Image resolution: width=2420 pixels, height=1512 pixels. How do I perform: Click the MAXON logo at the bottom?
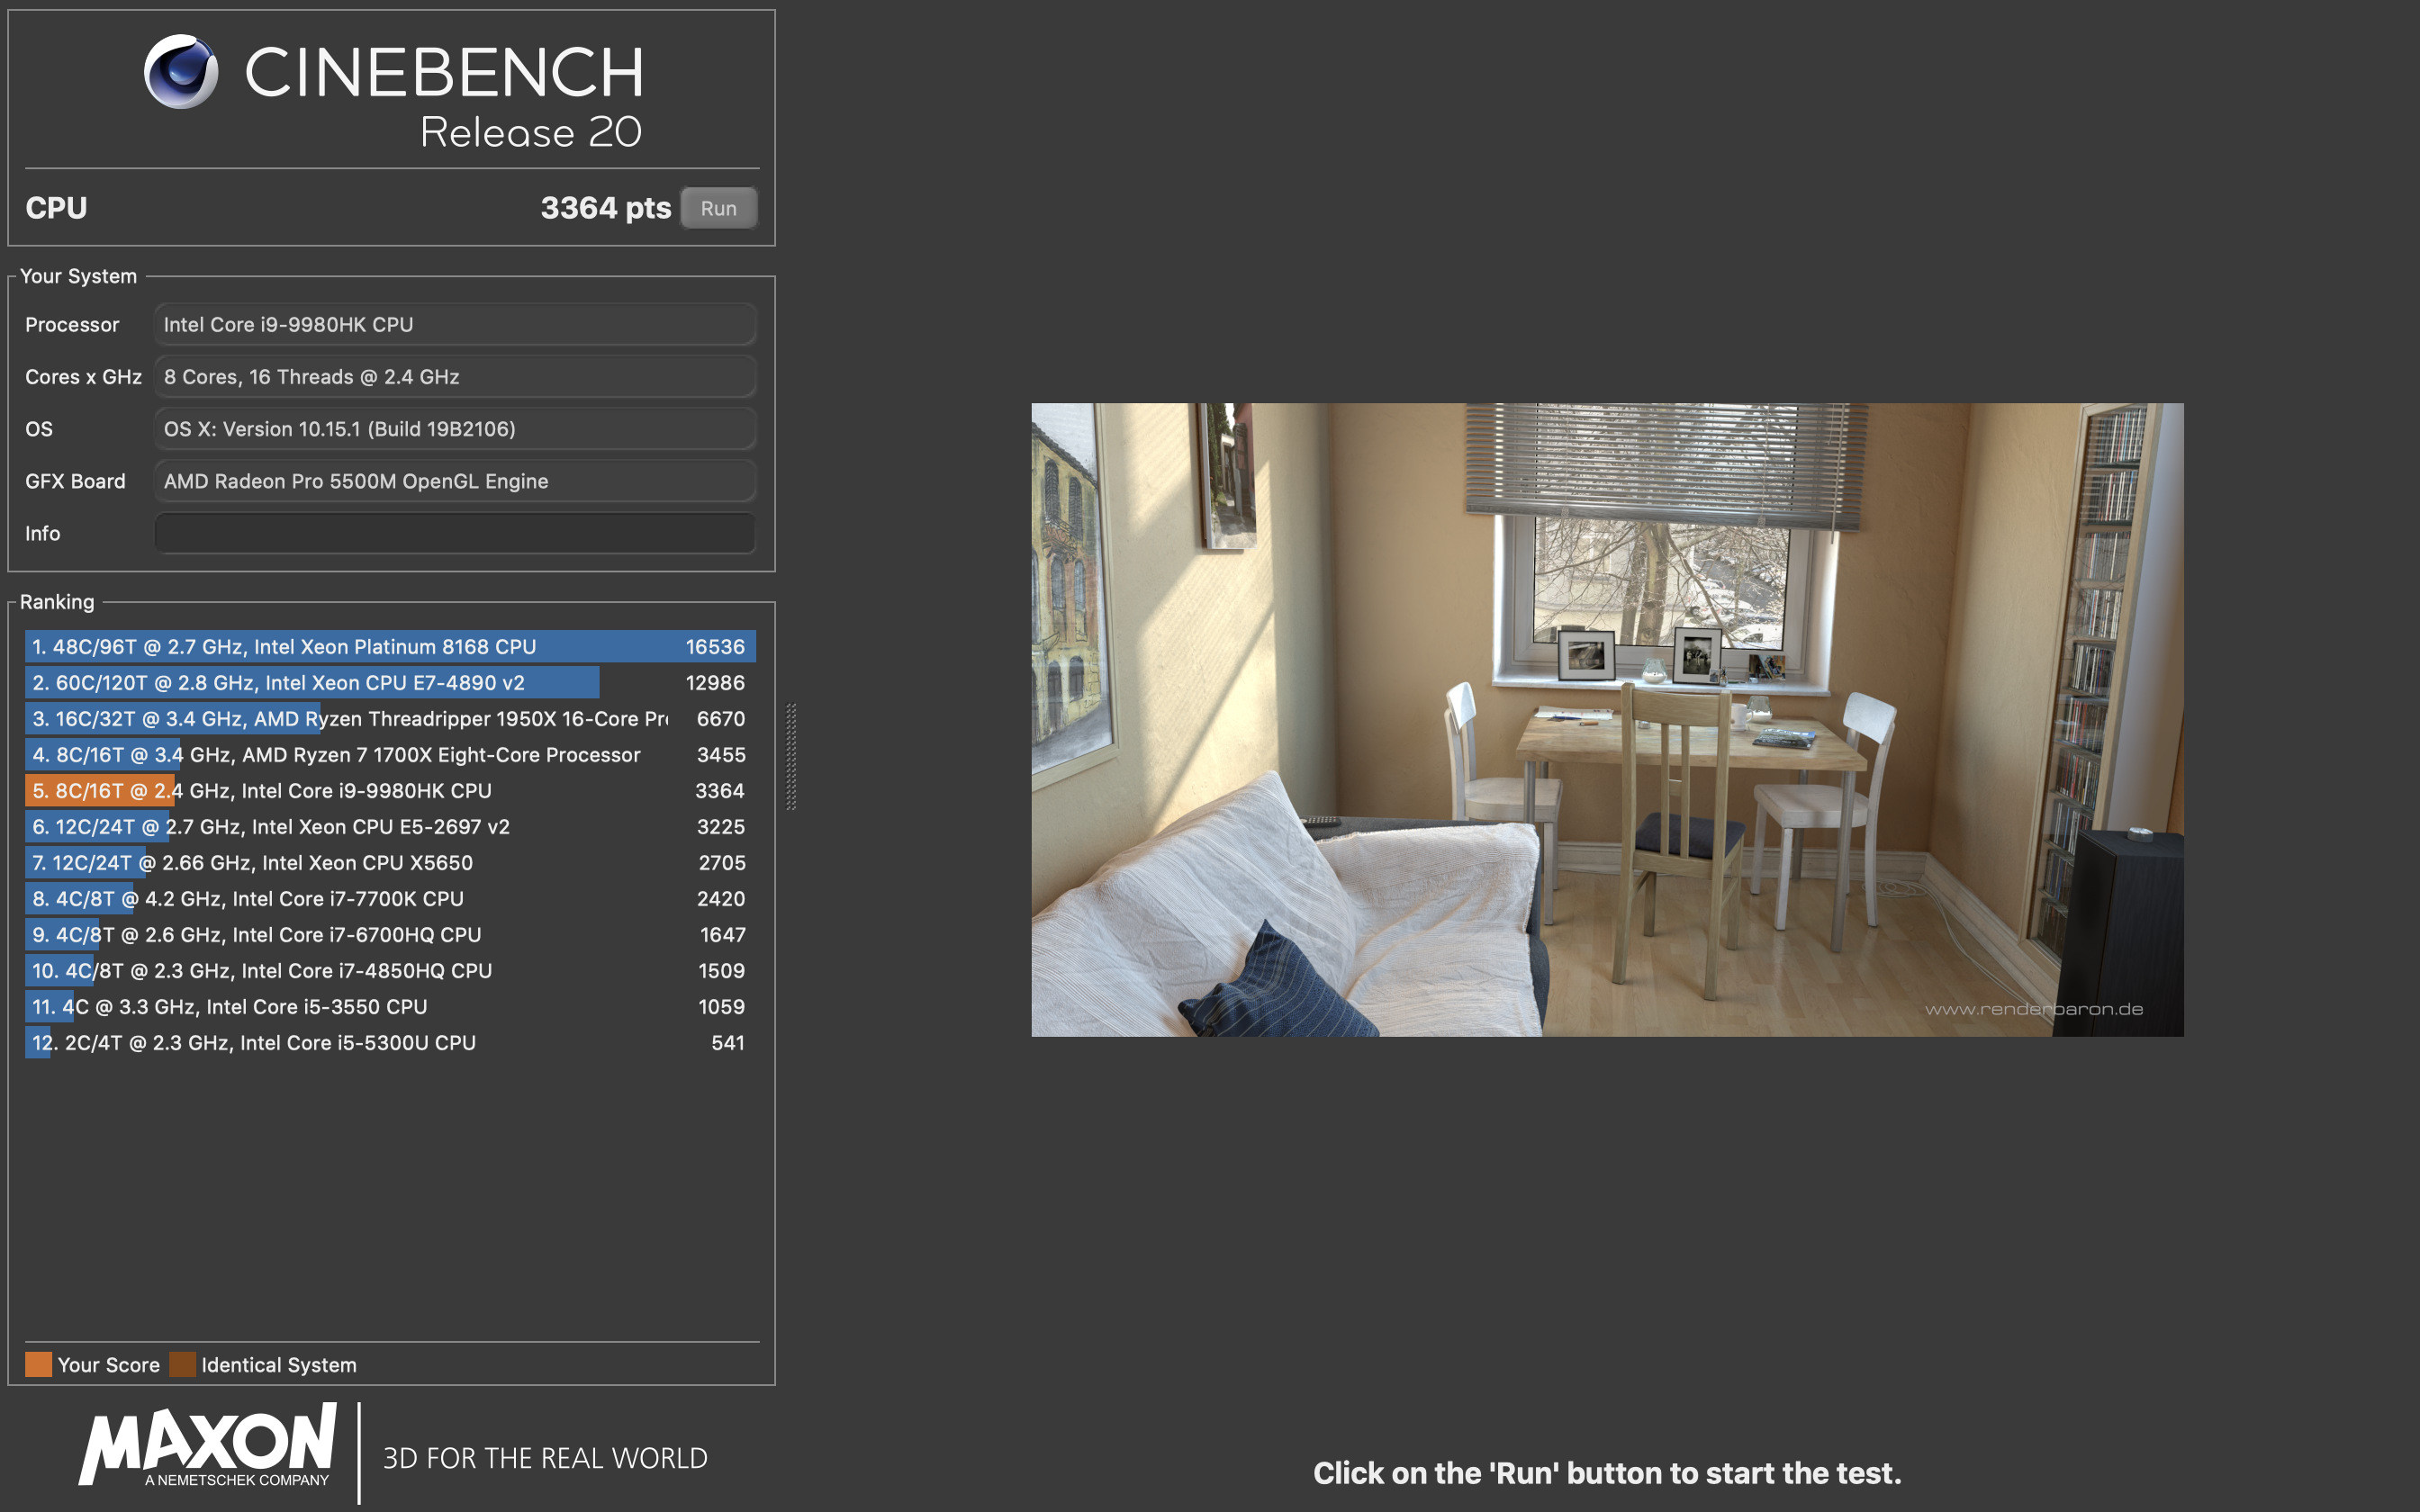tap(208, 1444)
